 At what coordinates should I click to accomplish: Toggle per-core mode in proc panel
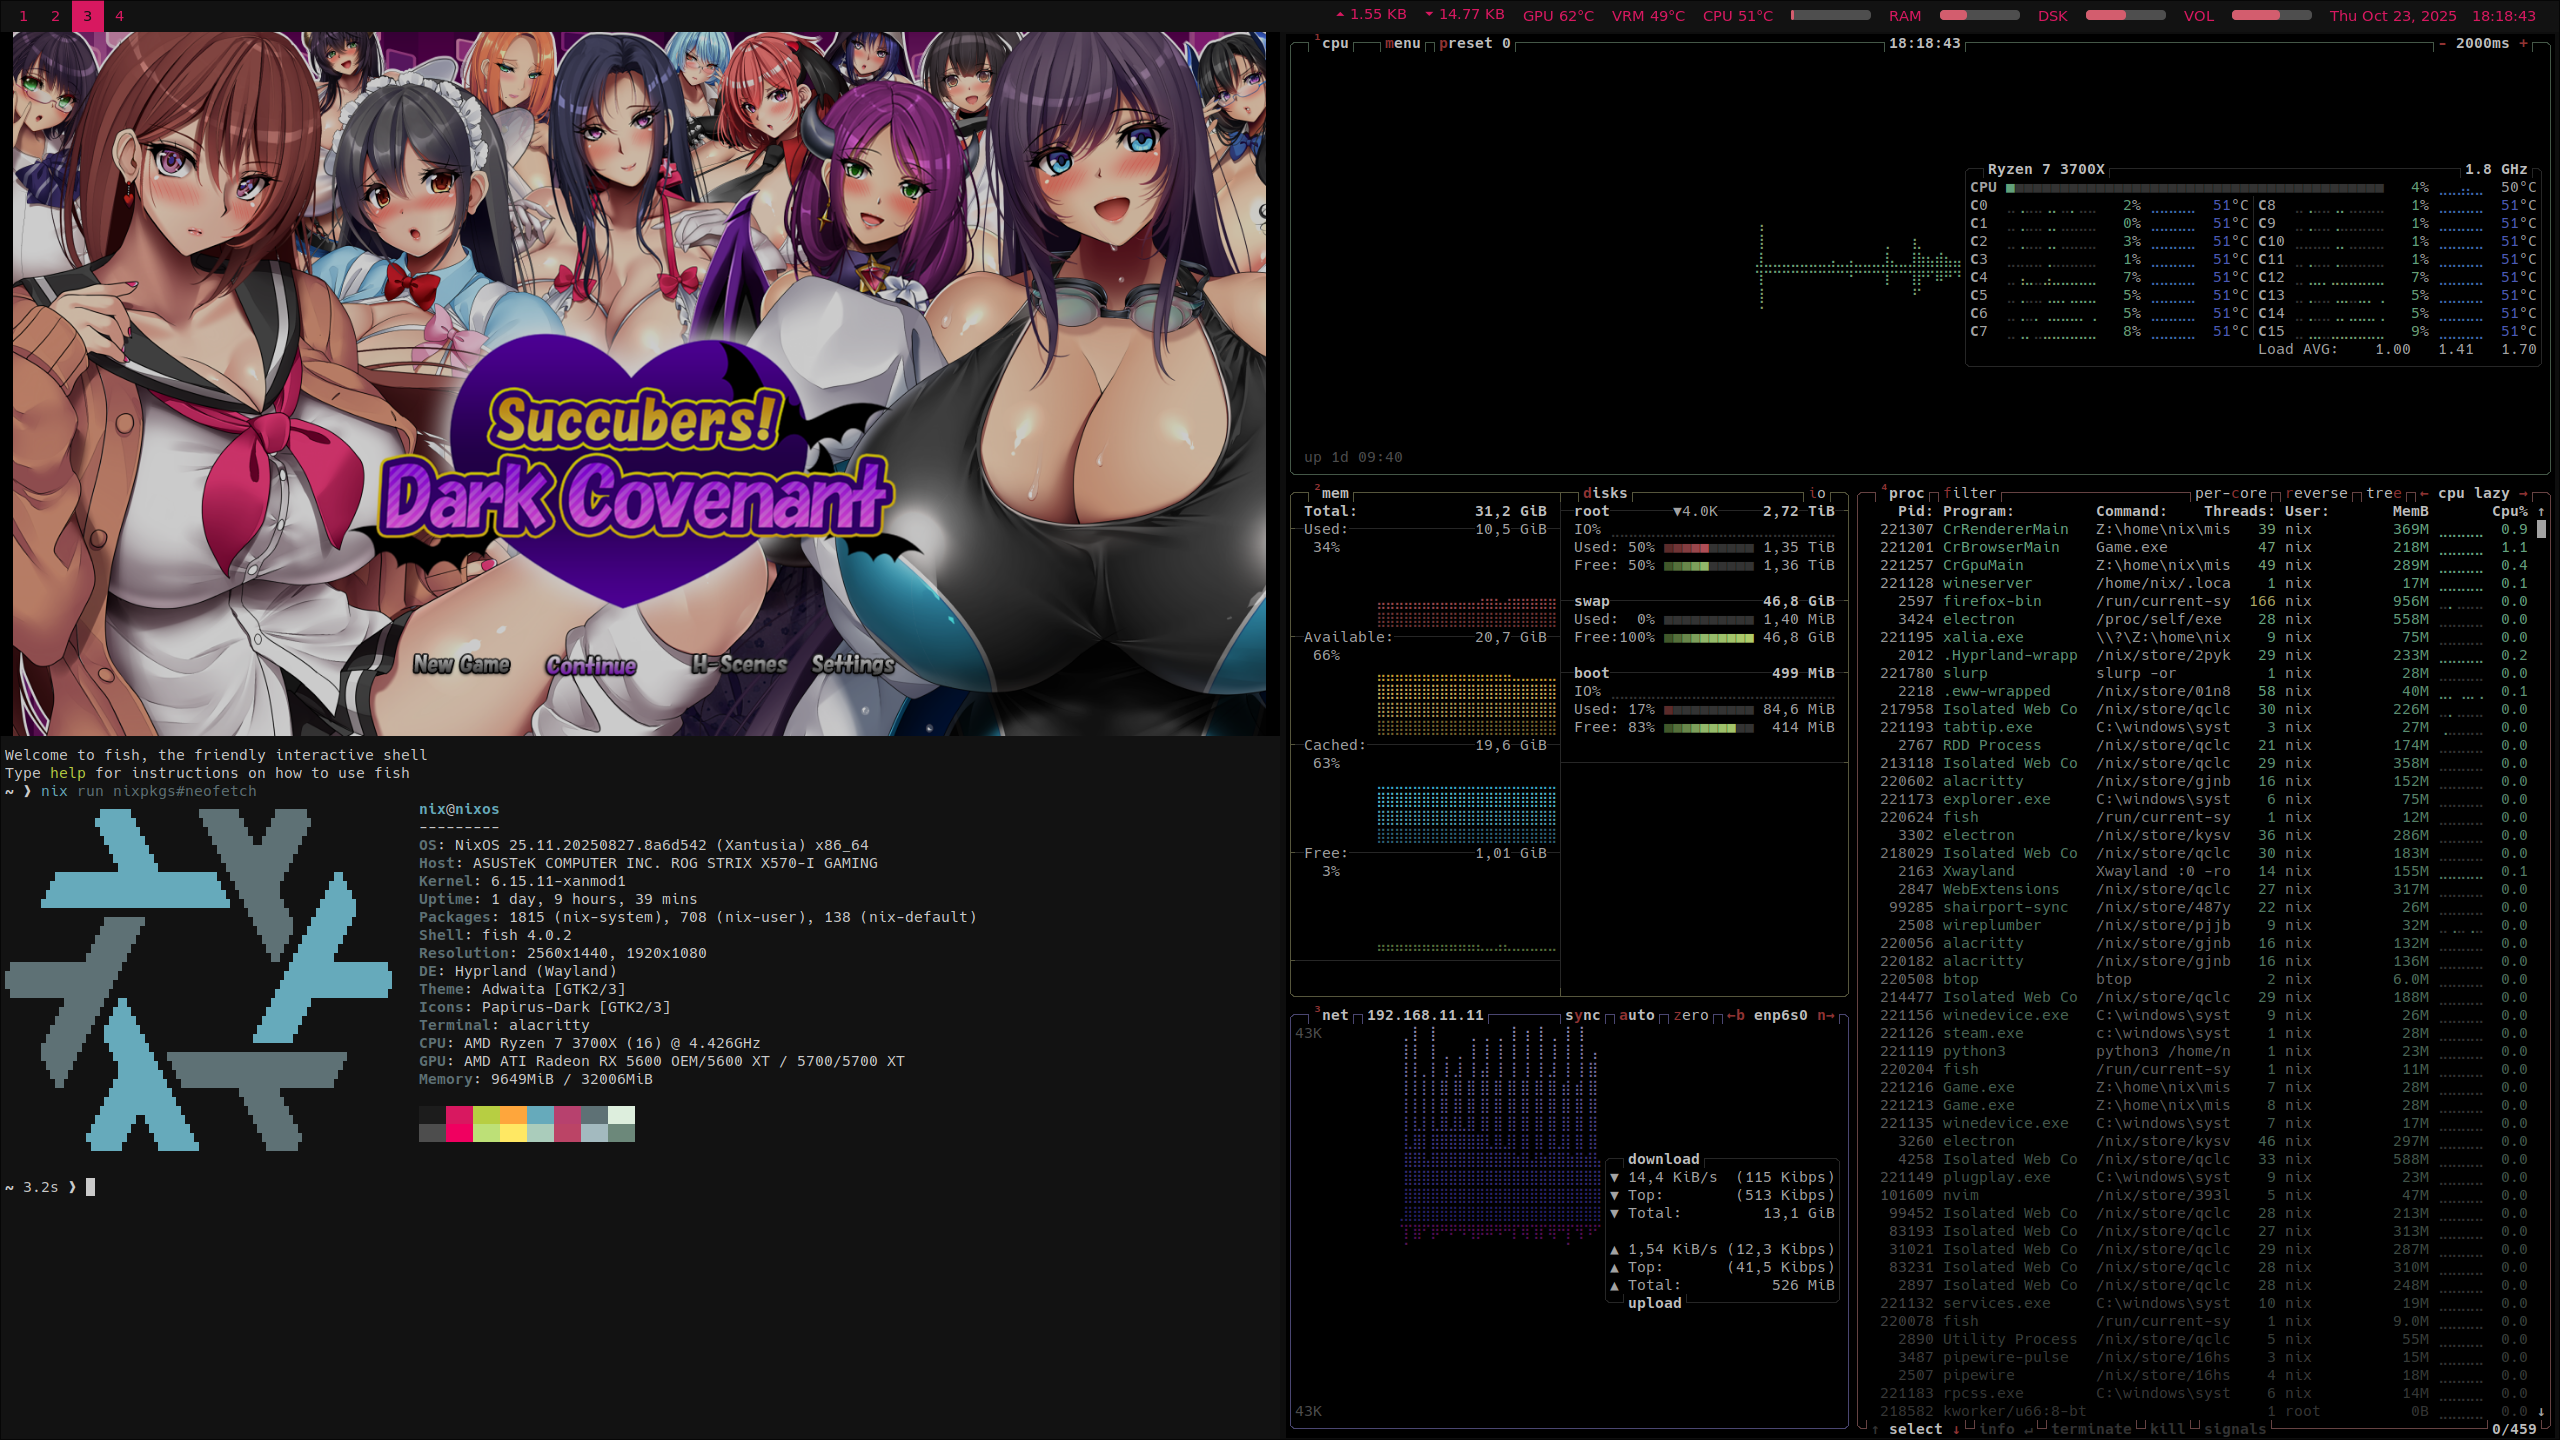coord(2230,493)
